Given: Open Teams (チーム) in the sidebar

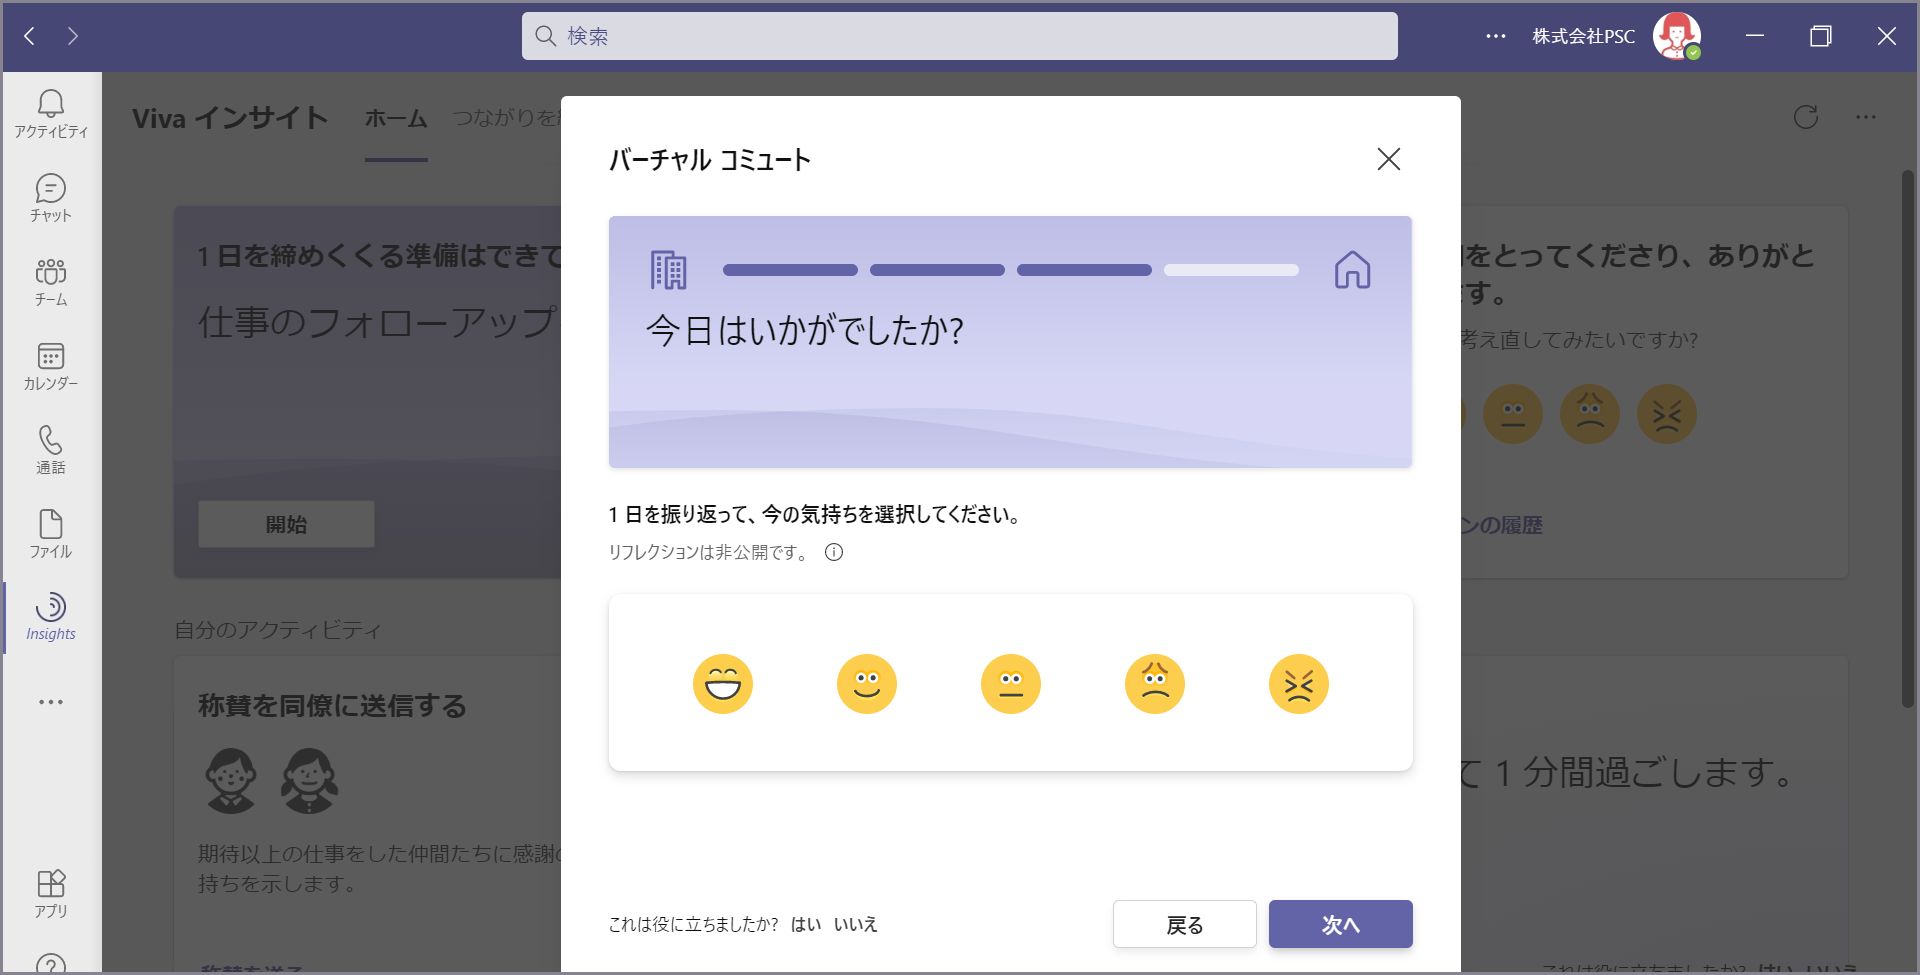Looking at the screenshot, I should (x=51, y=282).
